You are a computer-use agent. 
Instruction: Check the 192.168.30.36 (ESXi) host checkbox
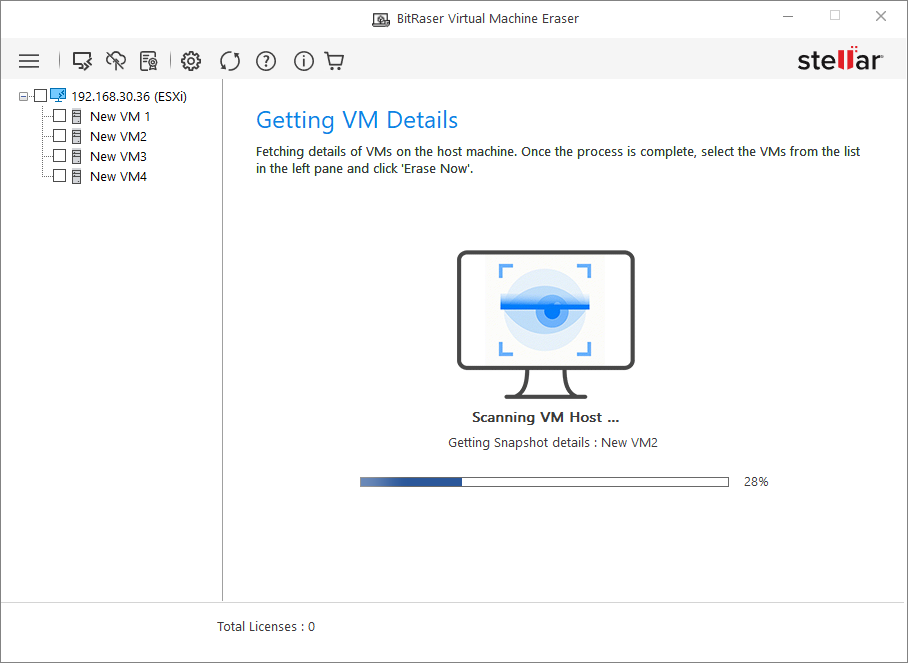(x=41, y=96)
